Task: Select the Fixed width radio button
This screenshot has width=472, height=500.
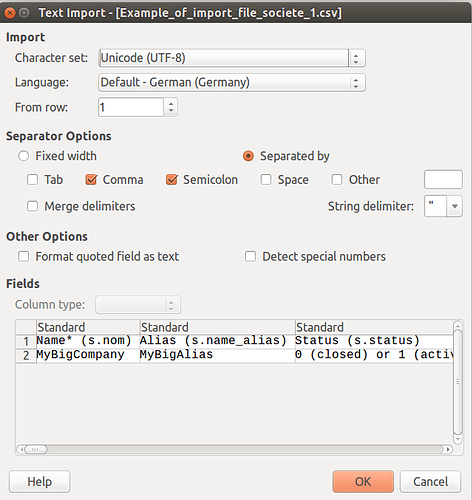Action: [x=23, y=156]
